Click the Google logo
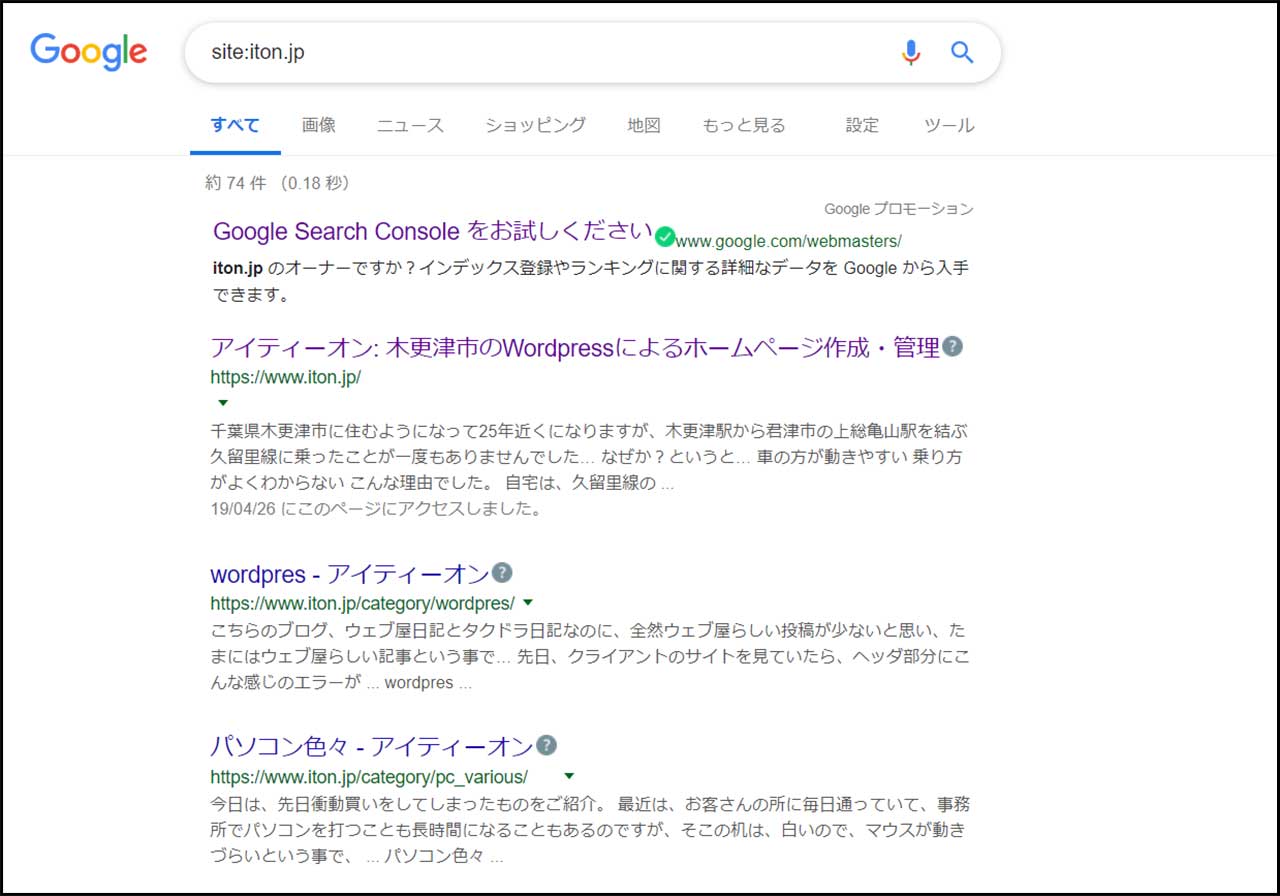 click(89, 51)
